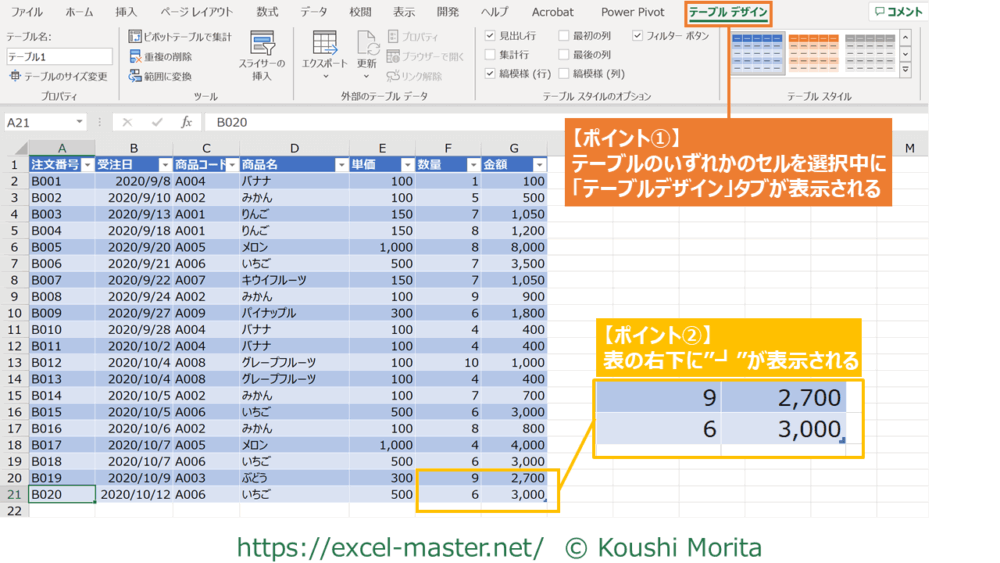Select column D header

(x=293, y=148)
